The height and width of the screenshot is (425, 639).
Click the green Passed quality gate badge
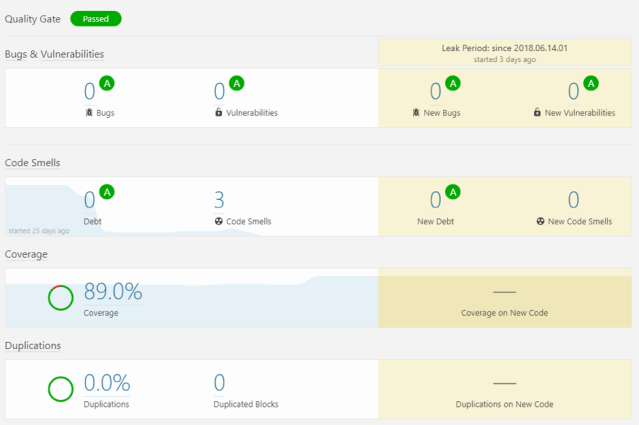96,19
